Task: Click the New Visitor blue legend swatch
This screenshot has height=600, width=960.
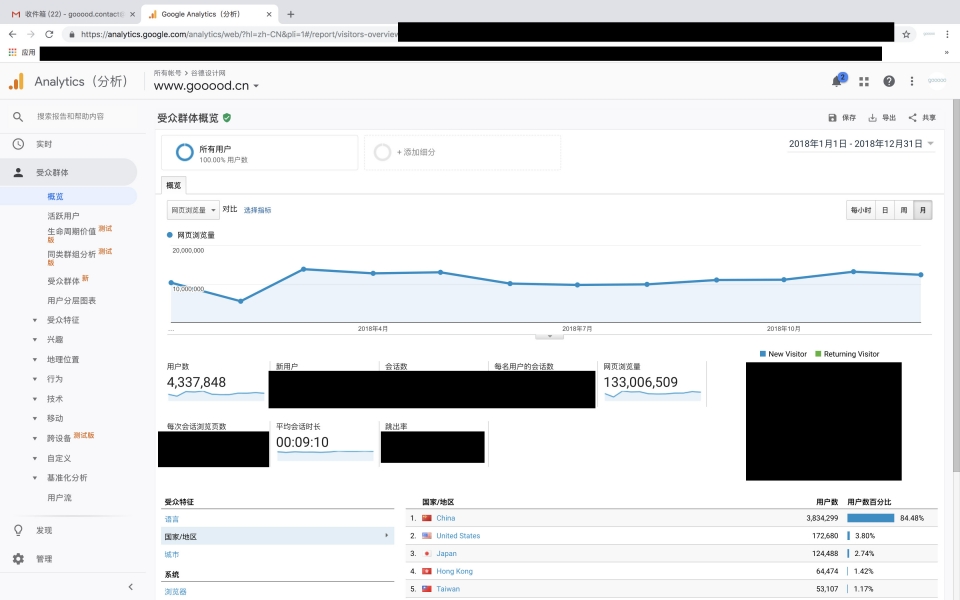Action: [x=763, y=354]
